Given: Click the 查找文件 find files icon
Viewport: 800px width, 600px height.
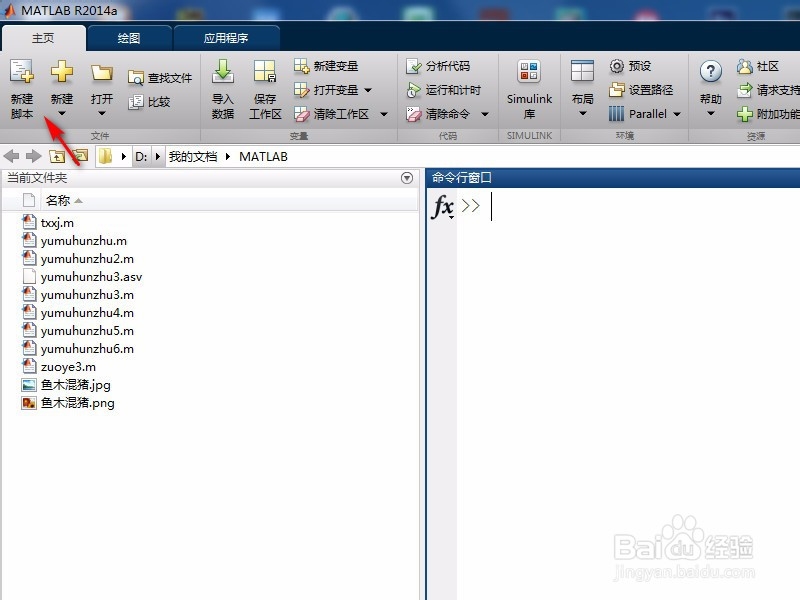Looking at the screenshot, I should coord(135,78).
